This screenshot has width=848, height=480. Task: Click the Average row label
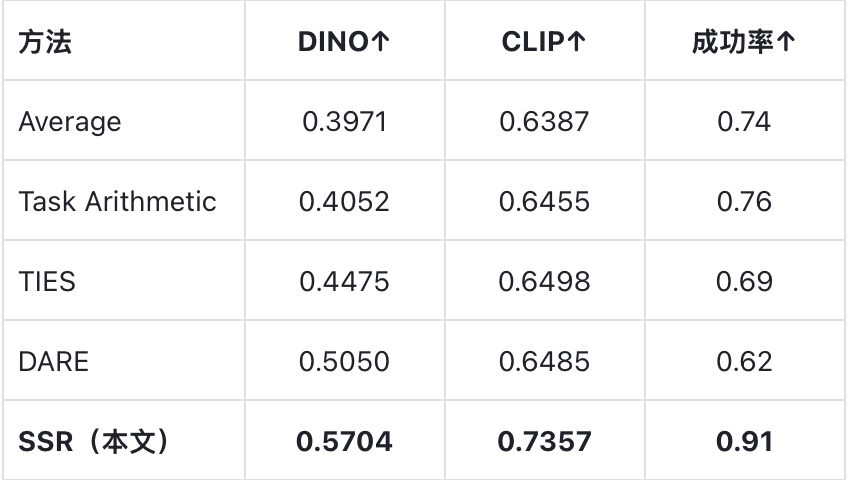click(x=70, y=122)
